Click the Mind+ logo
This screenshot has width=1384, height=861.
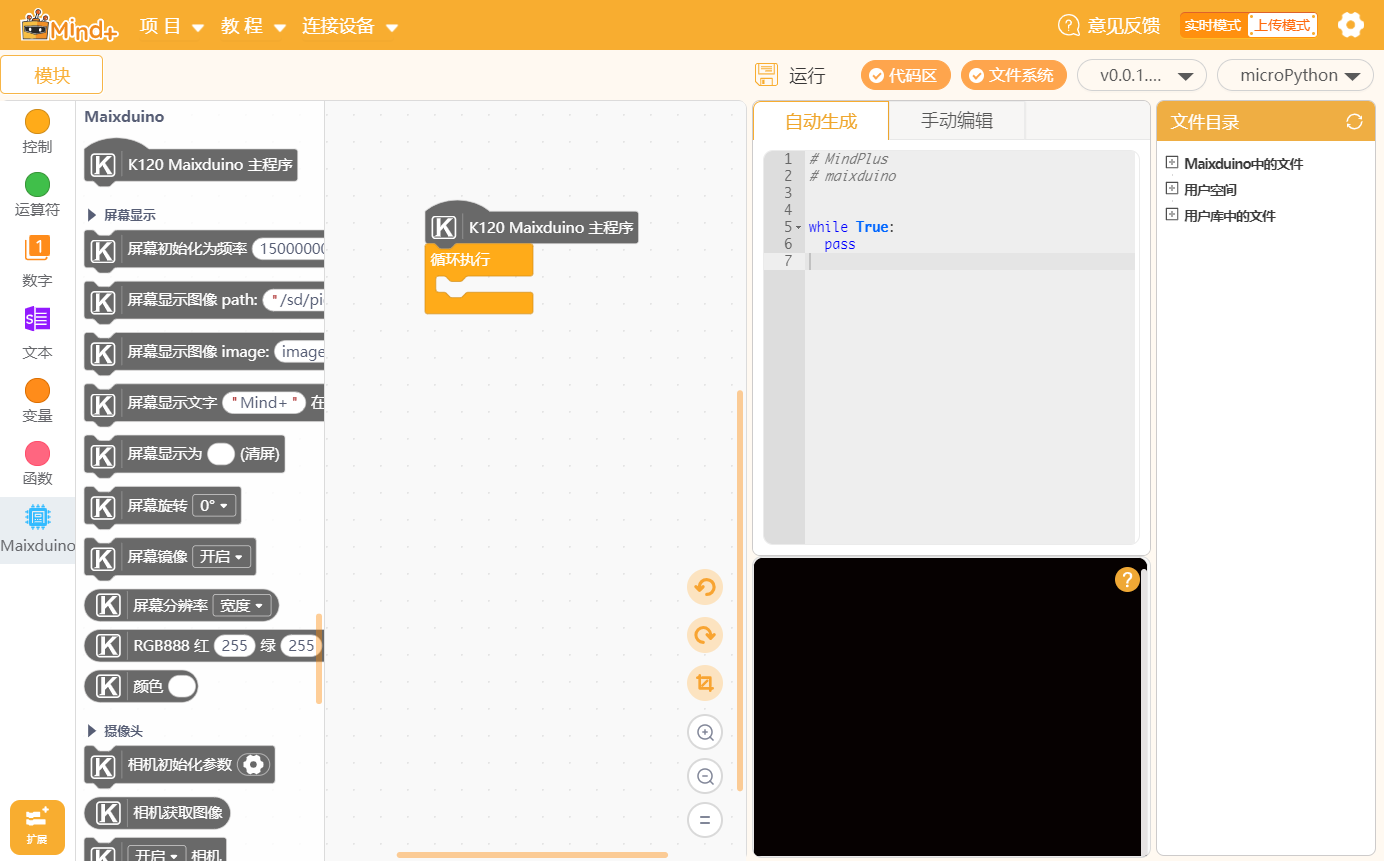(69, 25)
